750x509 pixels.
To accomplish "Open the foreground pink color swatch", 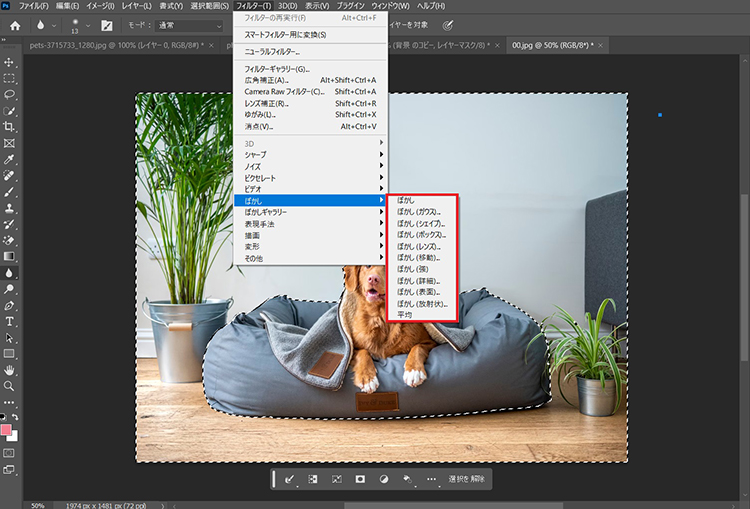I will pos(6,430).
